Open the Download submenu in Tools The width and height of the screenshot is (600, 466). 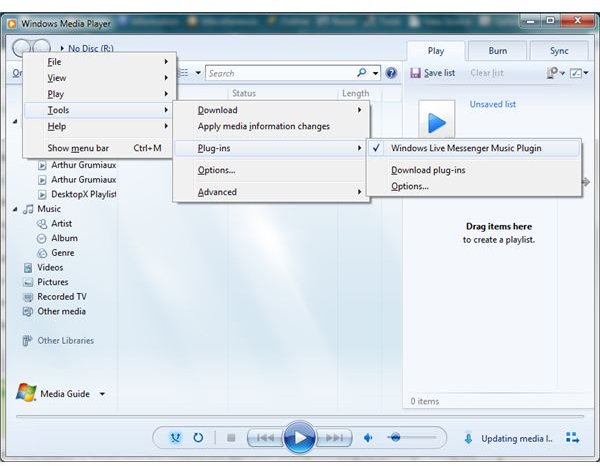271,110
